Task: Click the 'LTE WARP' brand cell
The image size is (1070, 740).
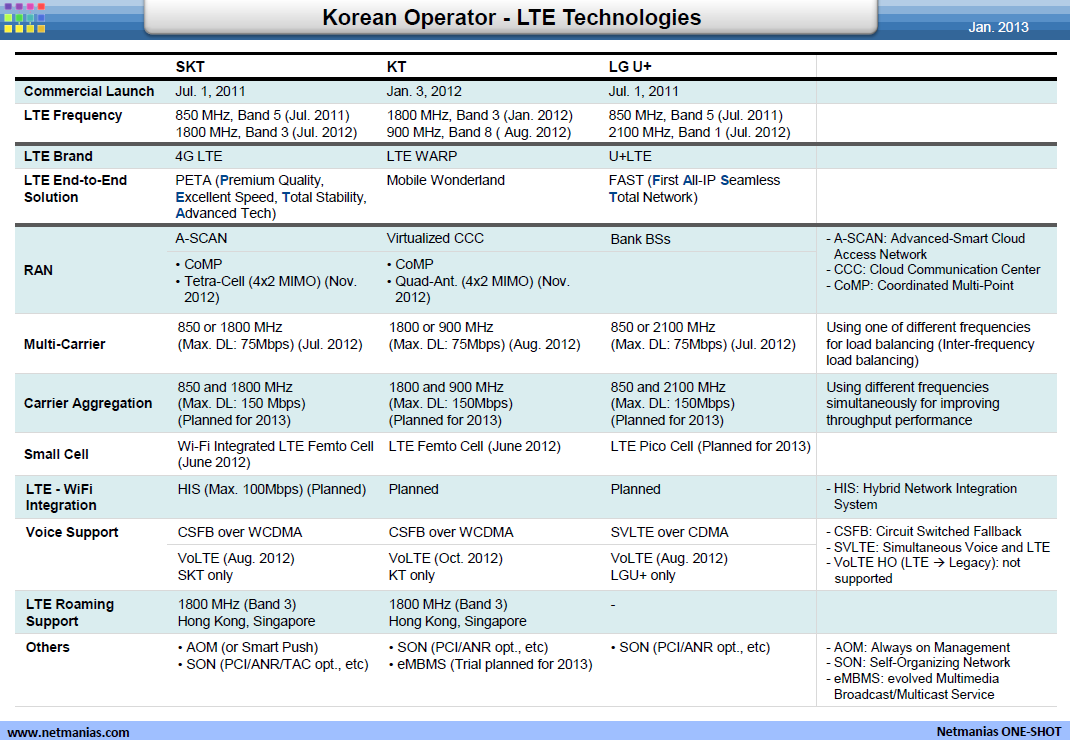Action: click(x=422, y=156)
